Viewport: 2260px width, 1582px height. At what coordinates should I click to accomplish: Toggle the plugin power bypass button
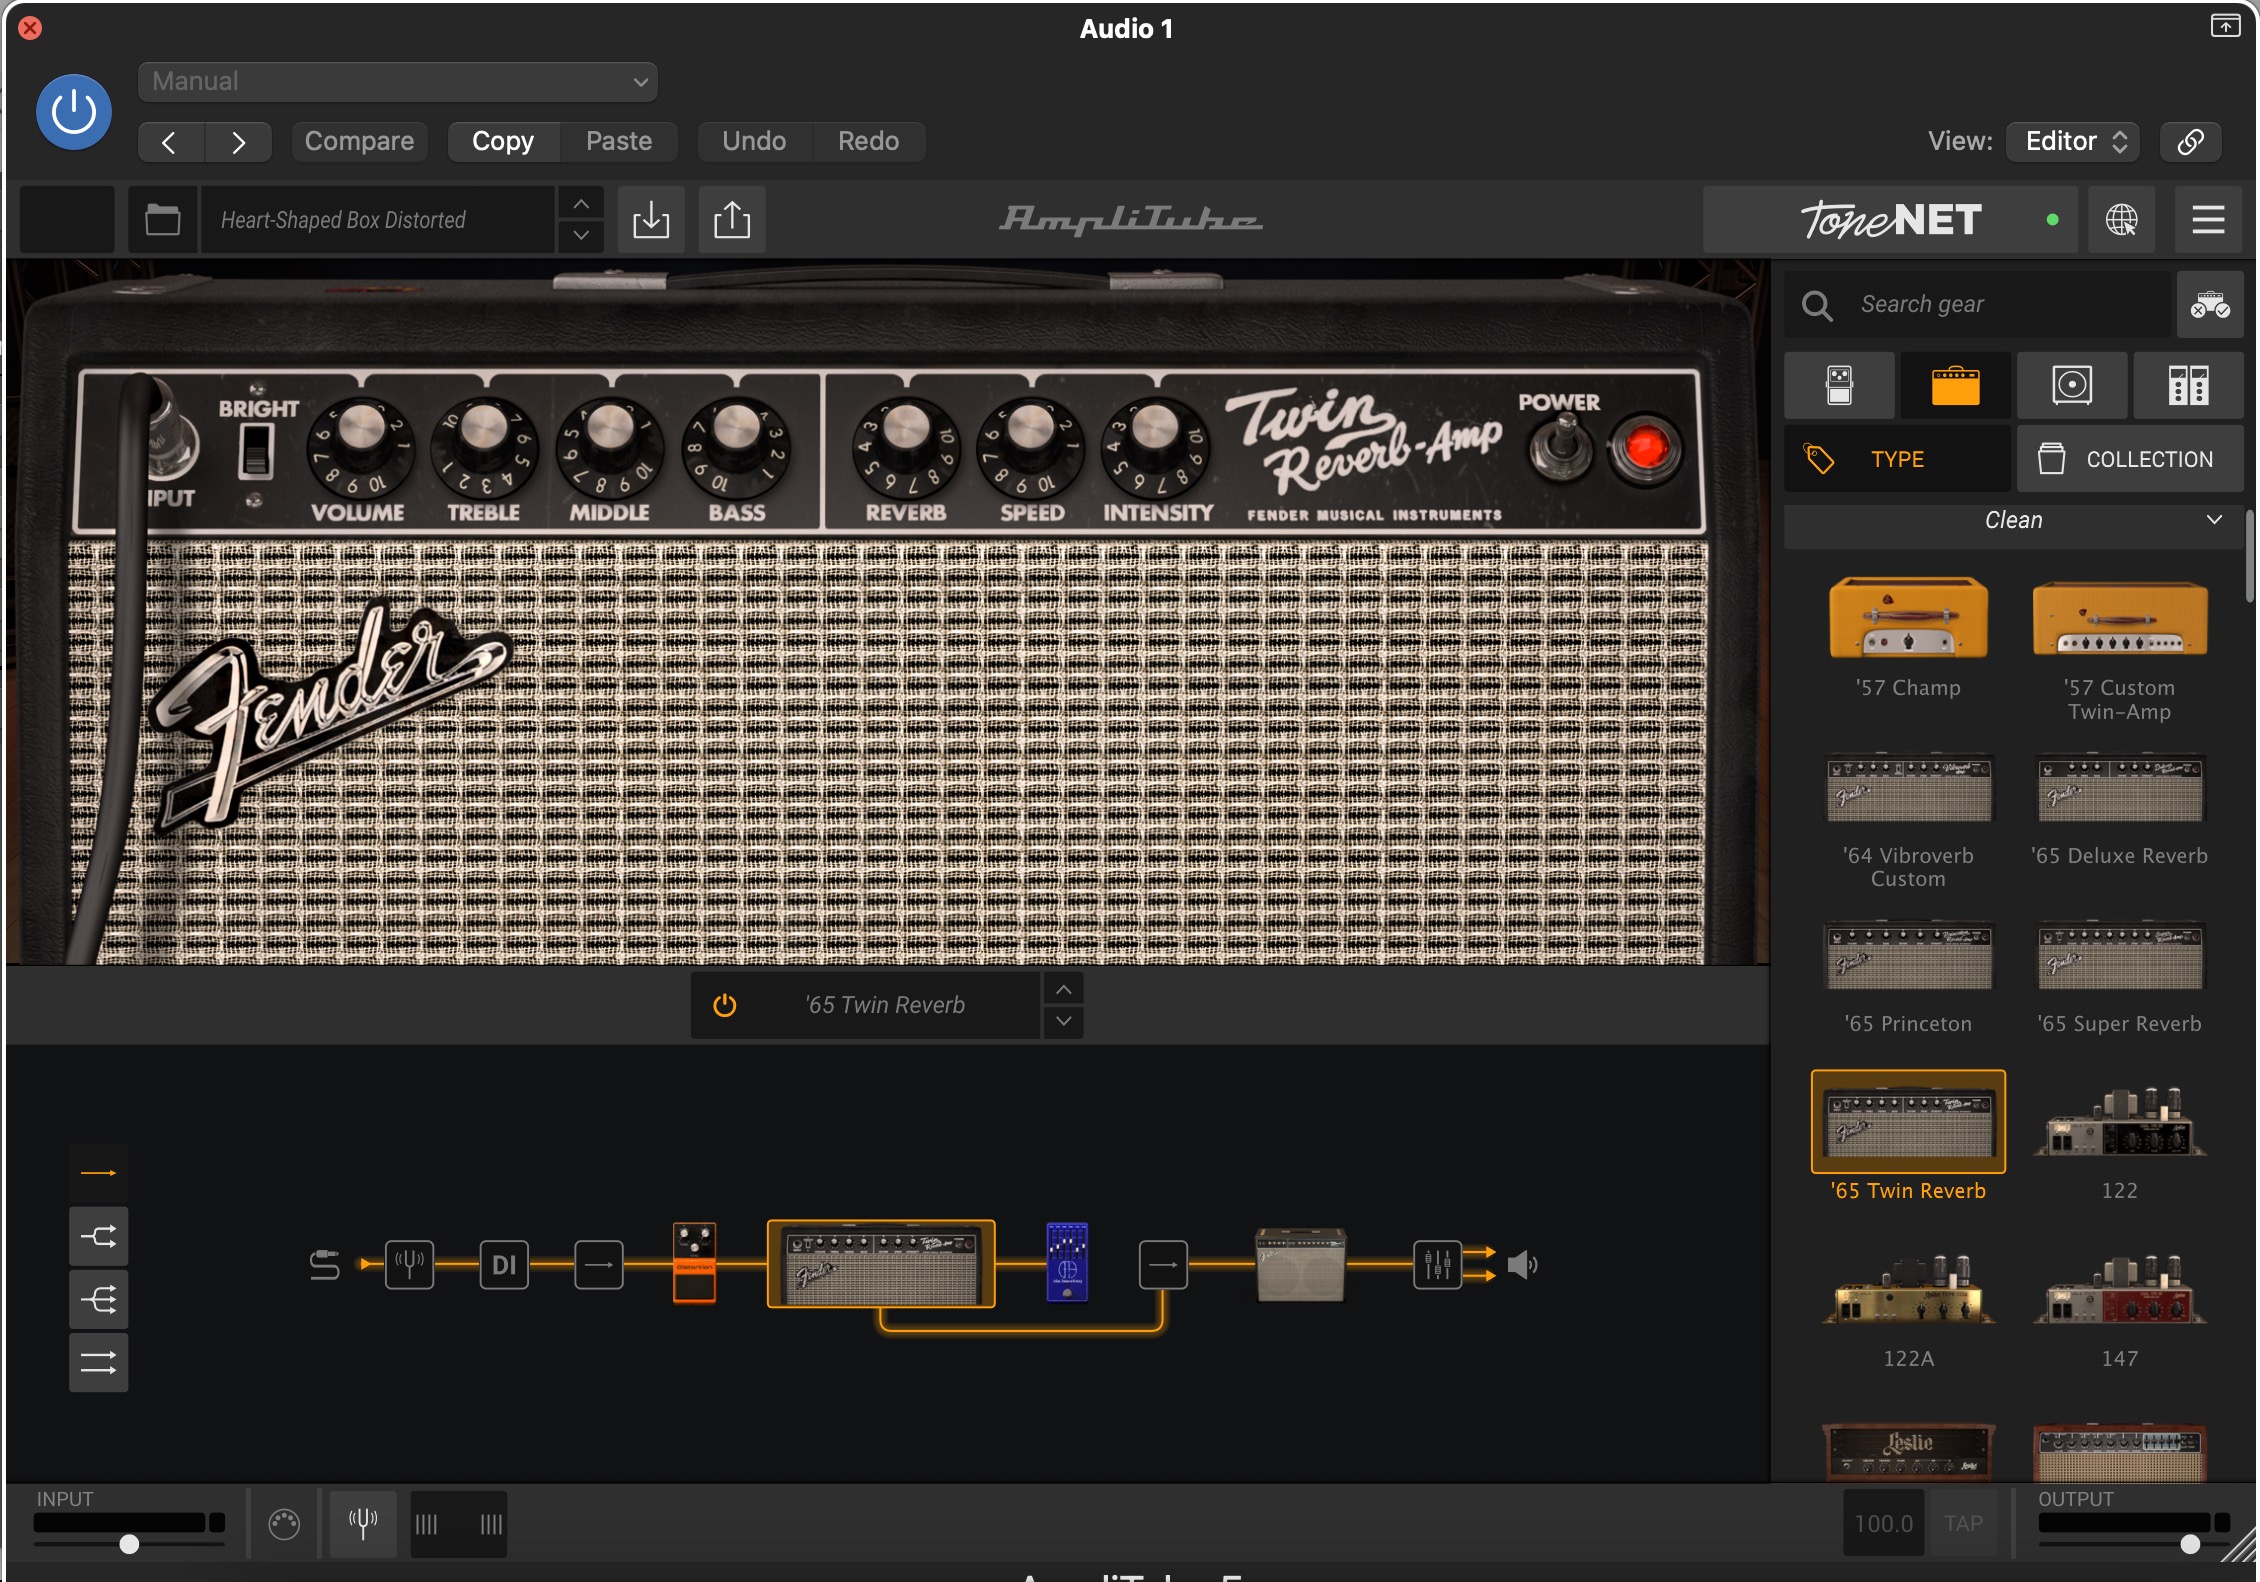point(74,112)
